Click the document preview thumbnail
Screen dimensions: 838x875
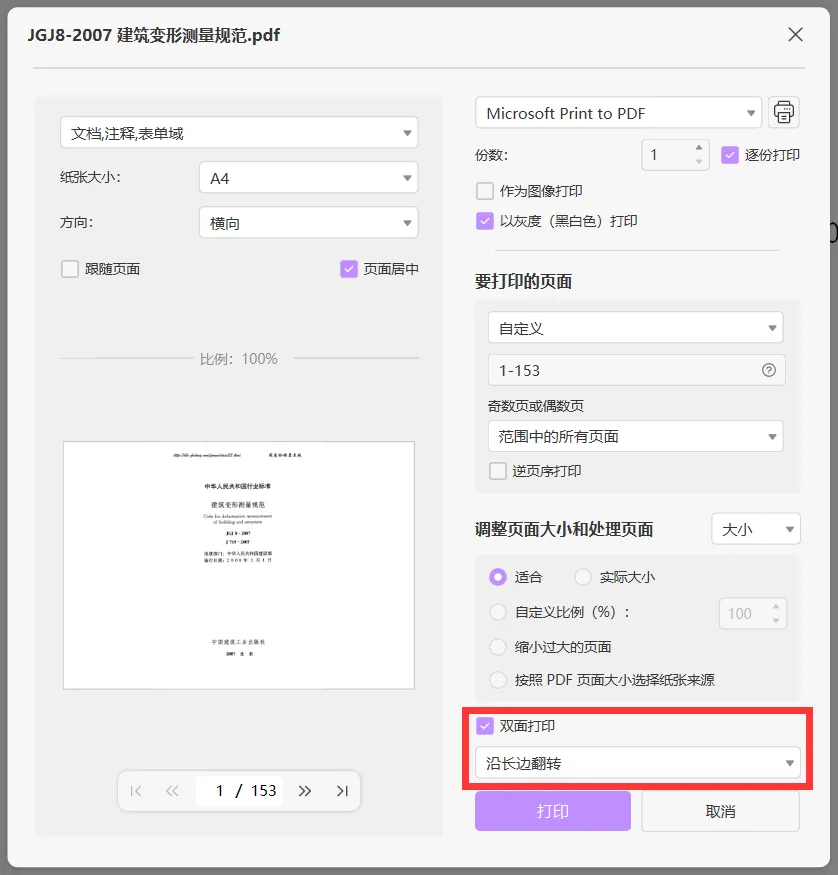pyautogui.click(x=239, y=565)
